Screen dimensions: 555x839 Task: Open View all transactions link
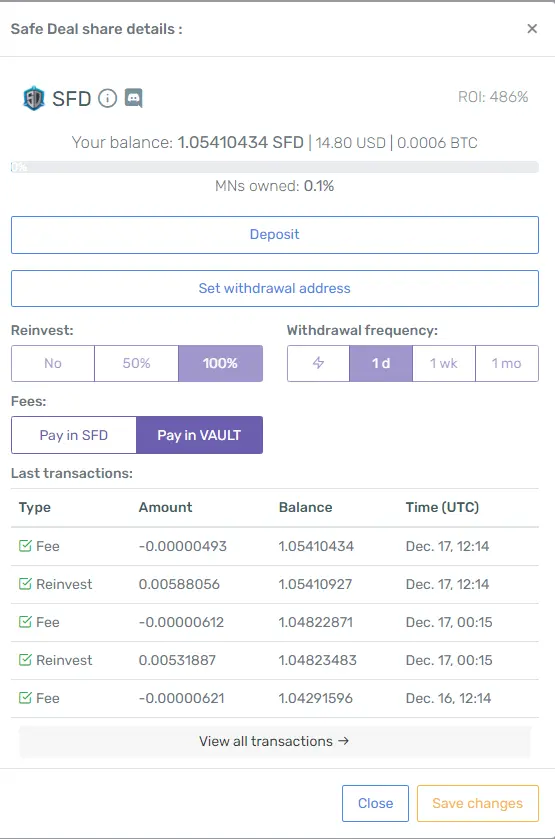(275, 741)
